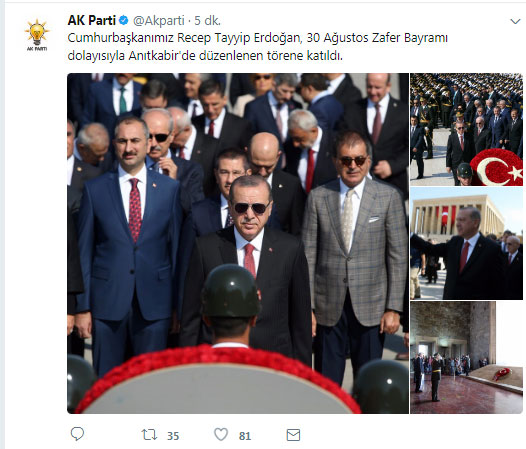526x449 pixels.
Task: Open the AK Parti display name
Action: (92, 20)
